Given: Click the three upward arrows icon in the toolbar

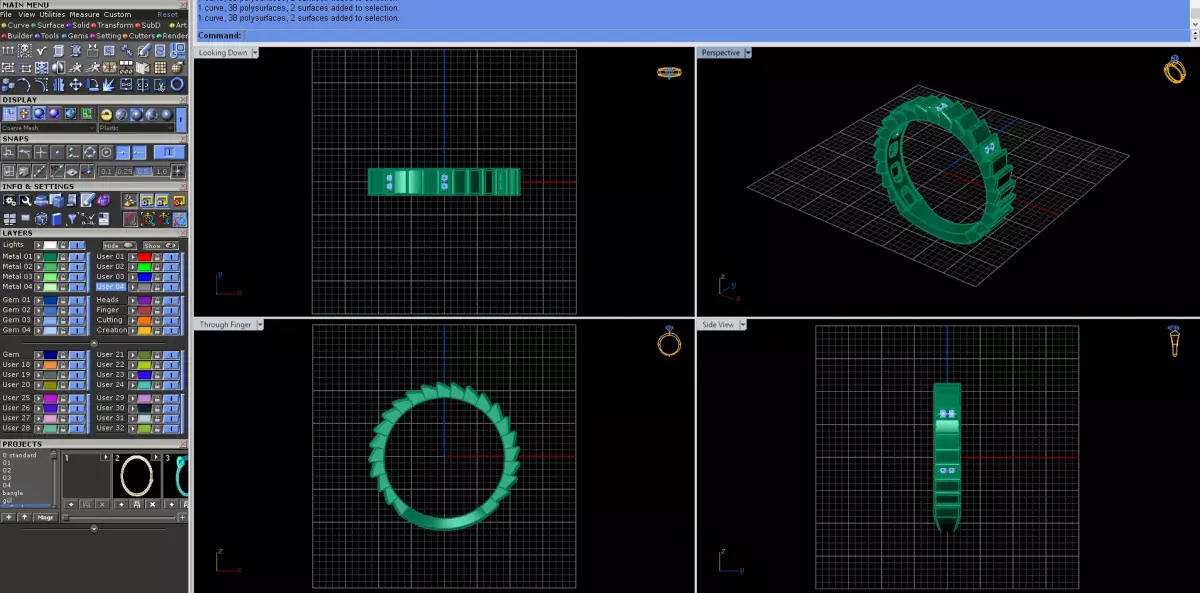Looking at the screenshot, I should click(x=8, y=50).
